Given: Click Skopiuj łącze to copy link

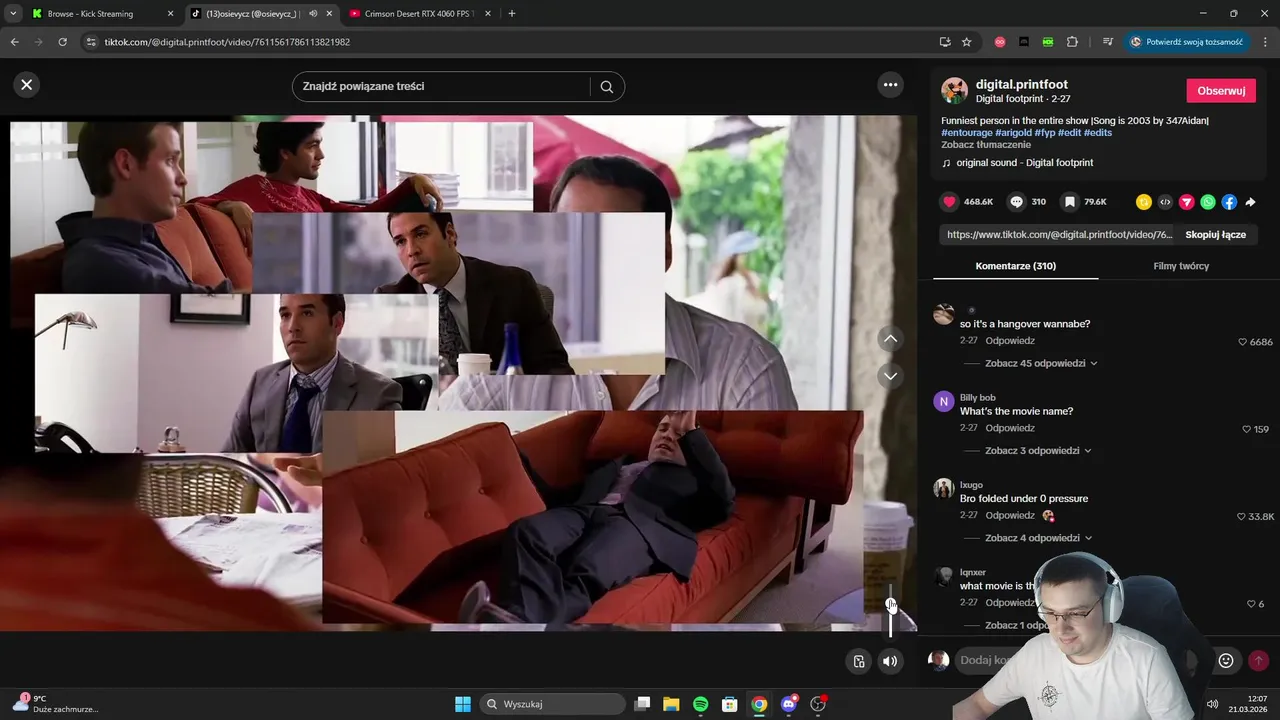Looking at the screenshot, I should tap(1215, 235).
